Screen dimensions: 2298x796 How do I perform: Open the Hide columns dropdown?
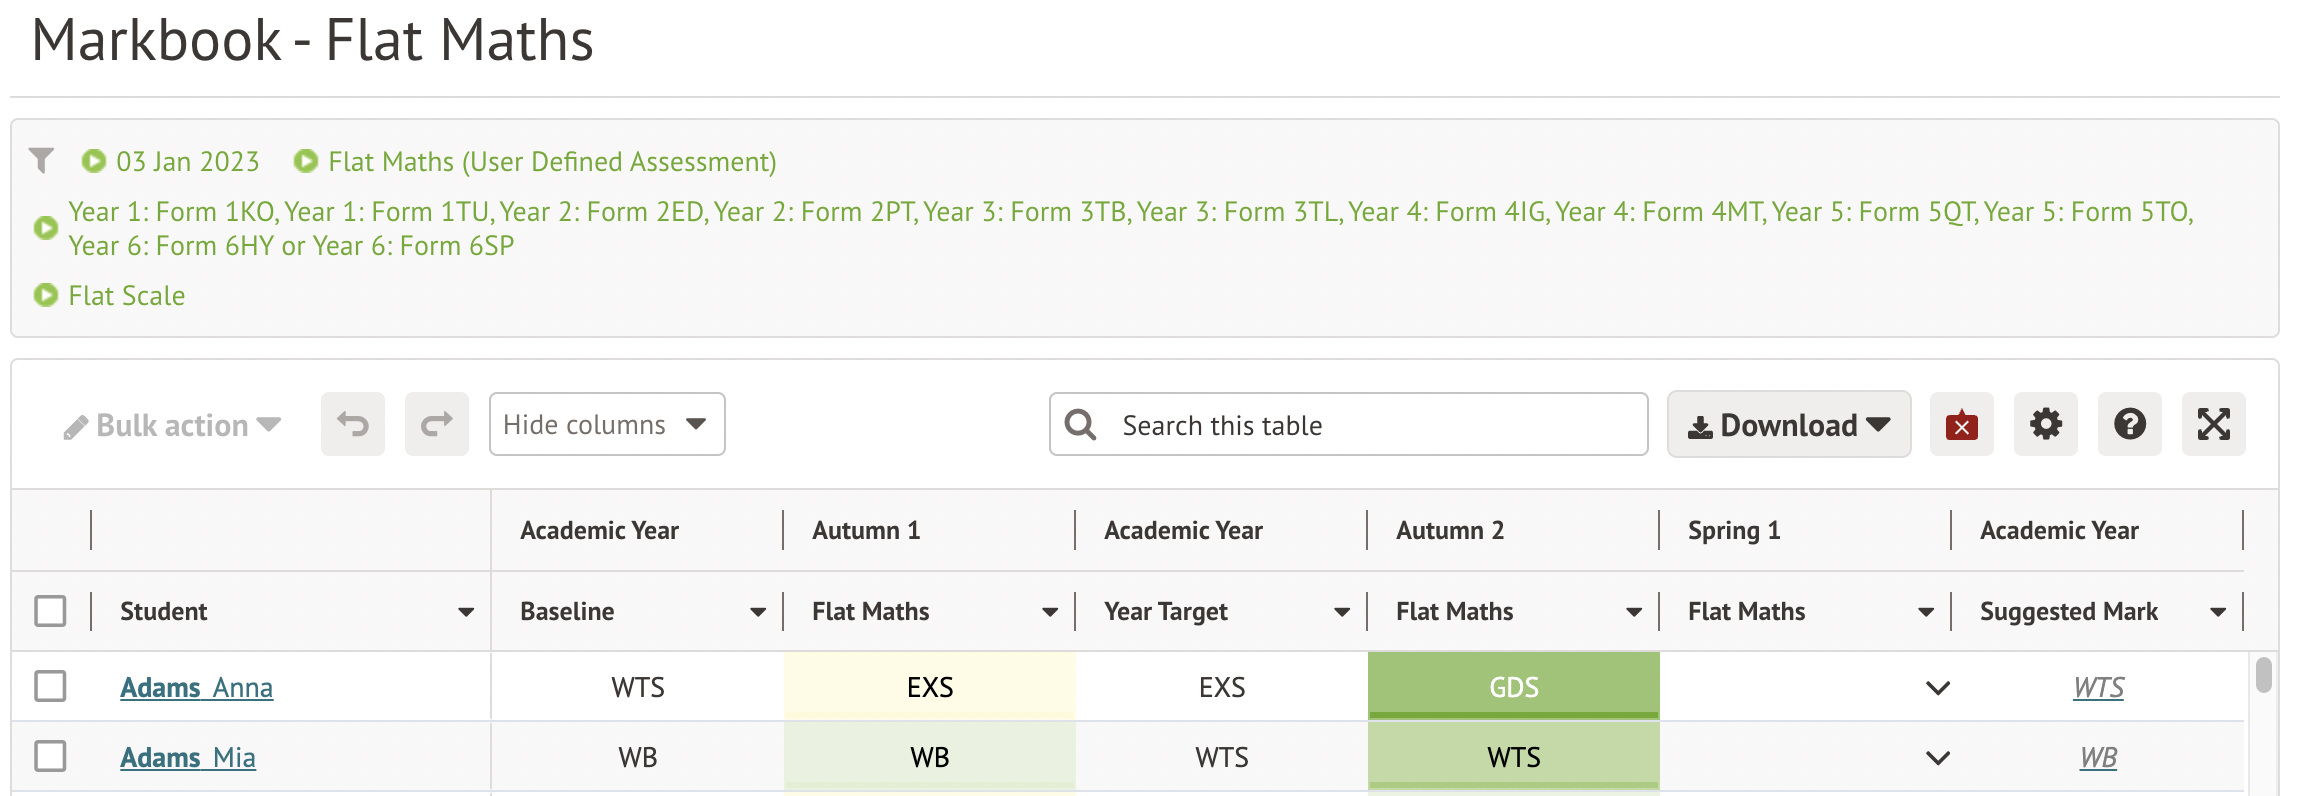606,425
